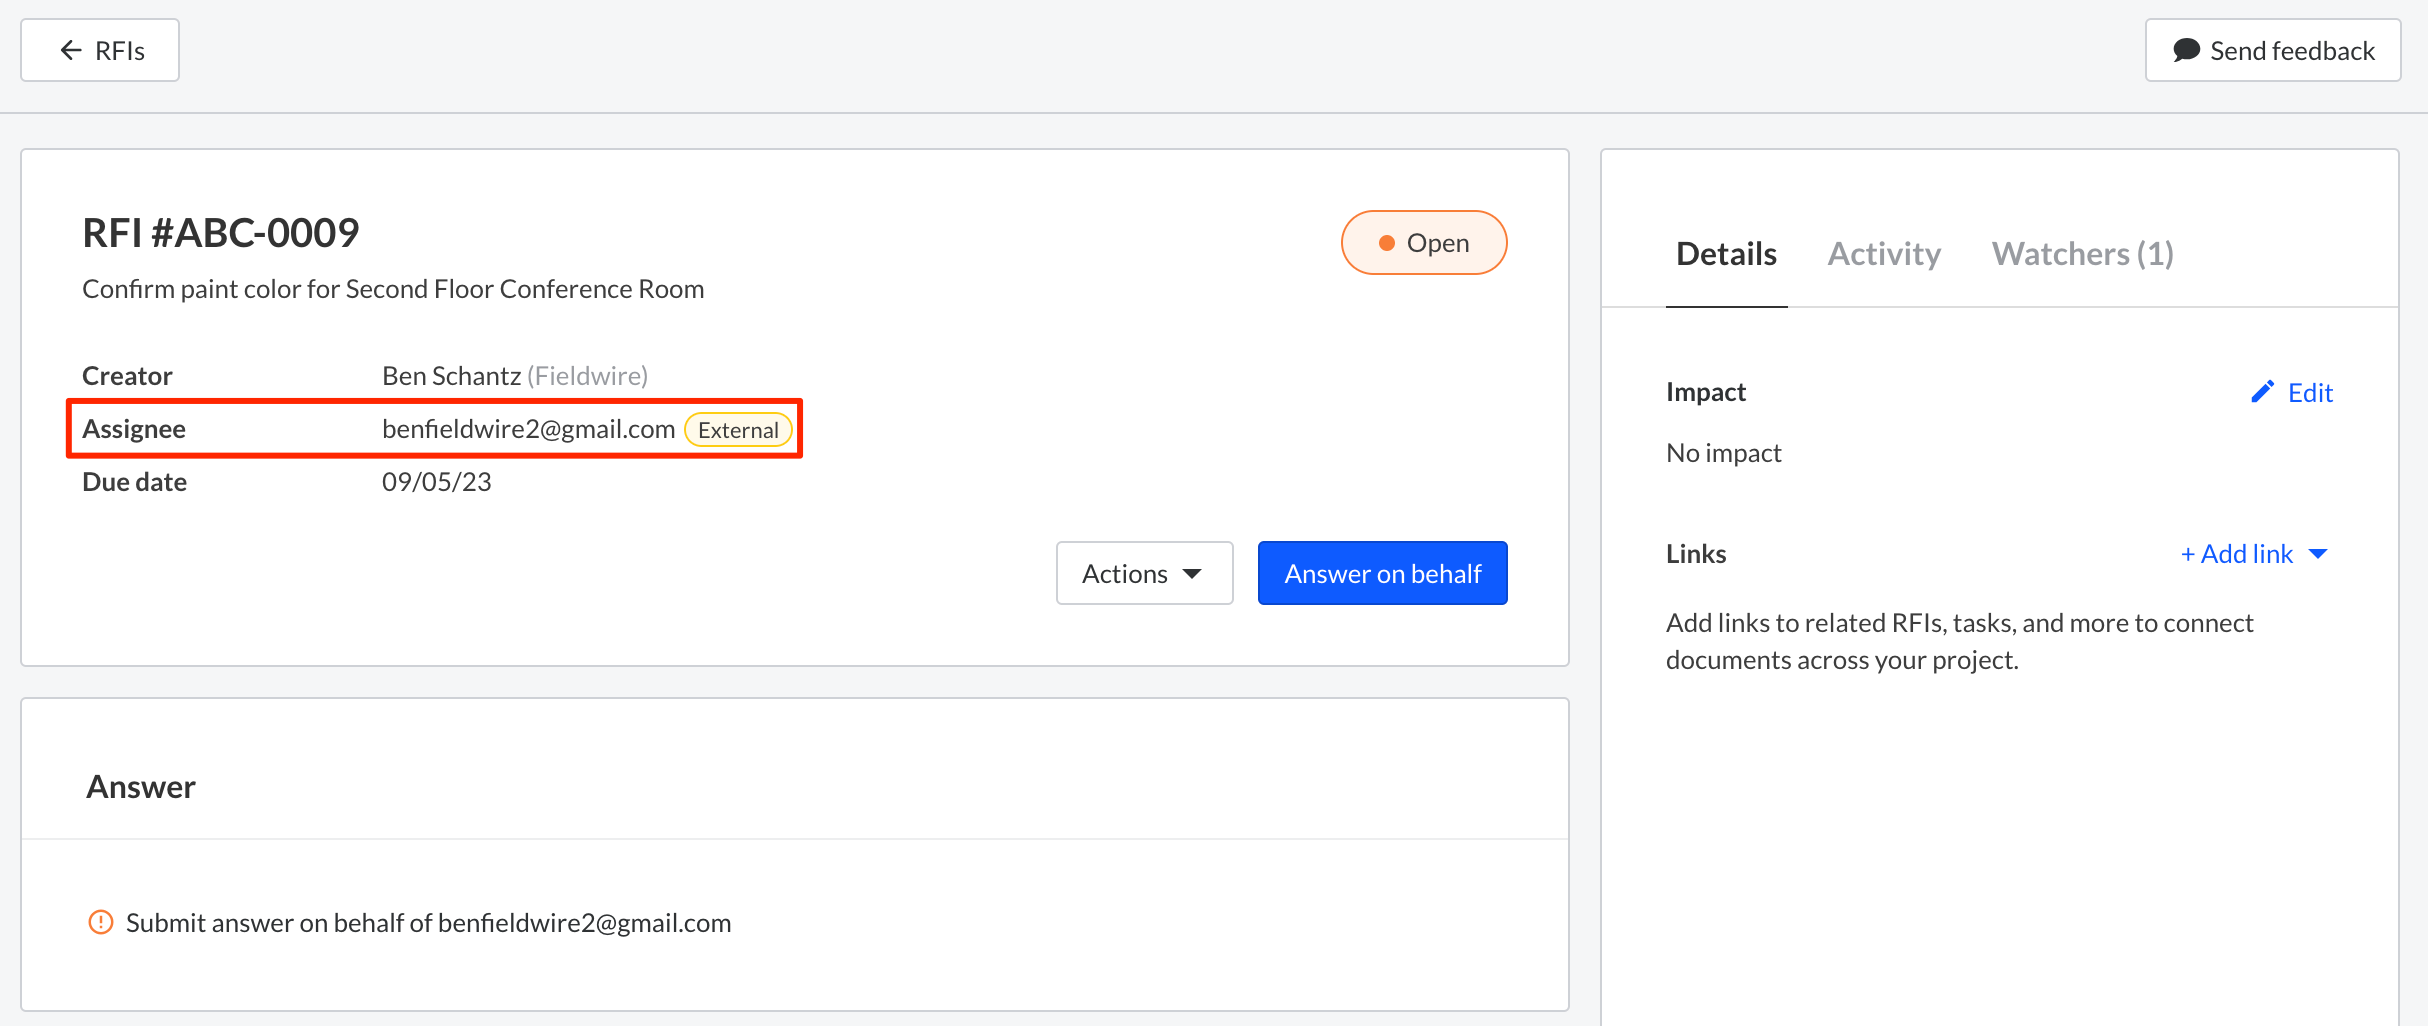Click the pencil icon next to Edit
The height and width of the screenshot is (1026, 2428).
(2262, 392)
